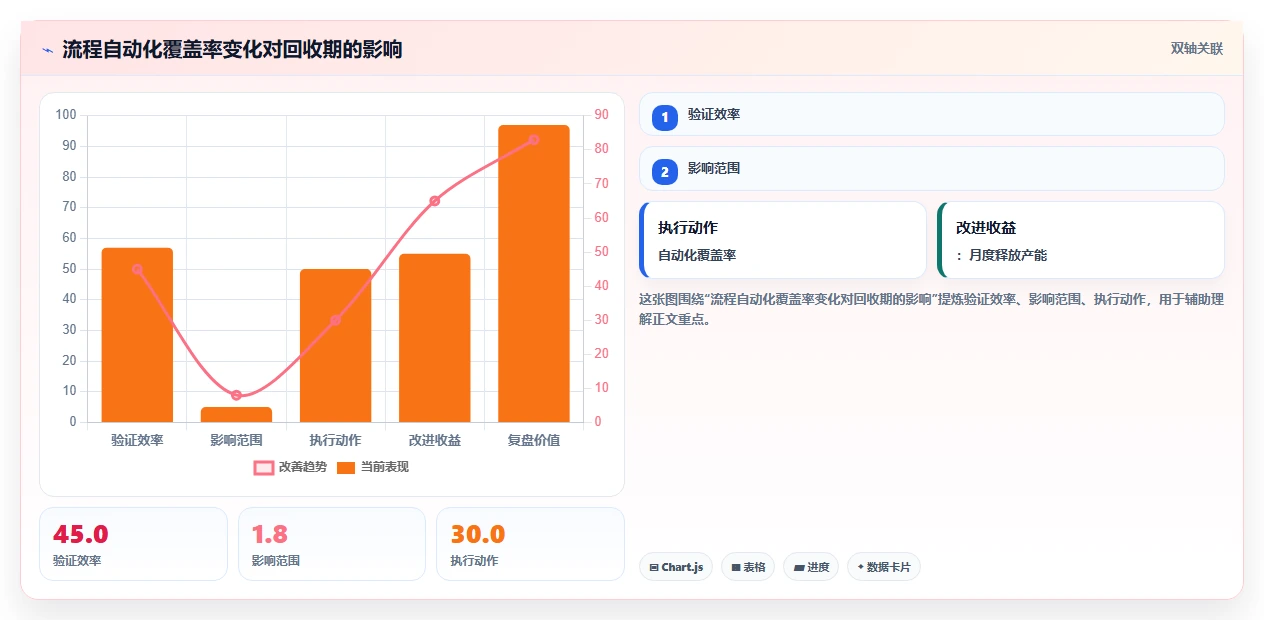Click the 改进收益 bar in the chart
The width and height of the screenshot is (1264, 620).
(x=434, y=338)
